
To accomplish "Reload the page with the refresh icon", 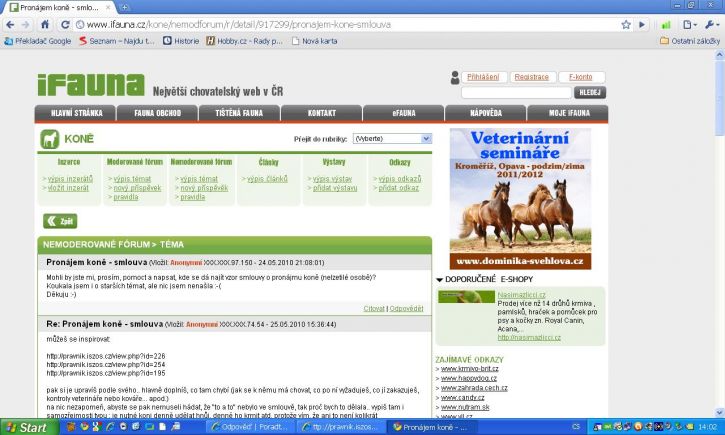I will [65, 25].
